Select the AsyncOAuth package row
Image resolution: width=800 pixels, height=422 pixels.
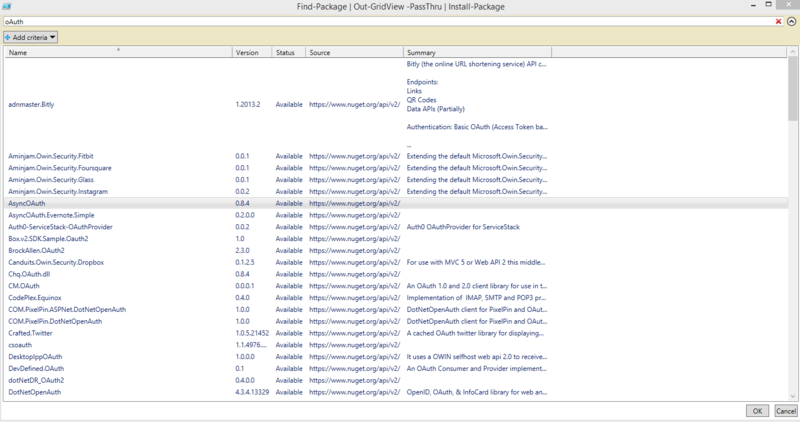point(396,203)
